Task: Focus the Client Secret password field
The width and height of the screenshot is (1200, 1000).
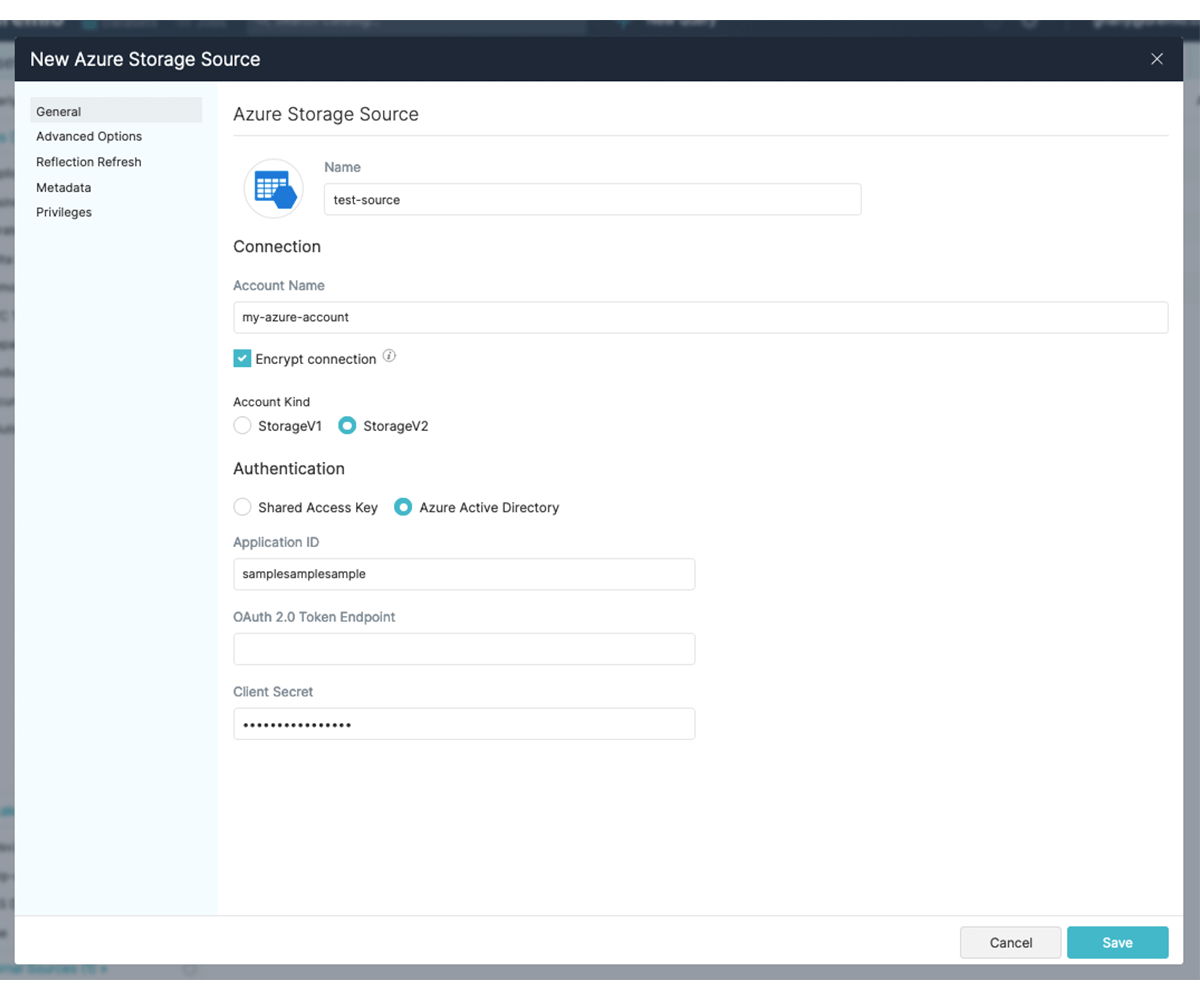Action: click(x=464, y=724)
